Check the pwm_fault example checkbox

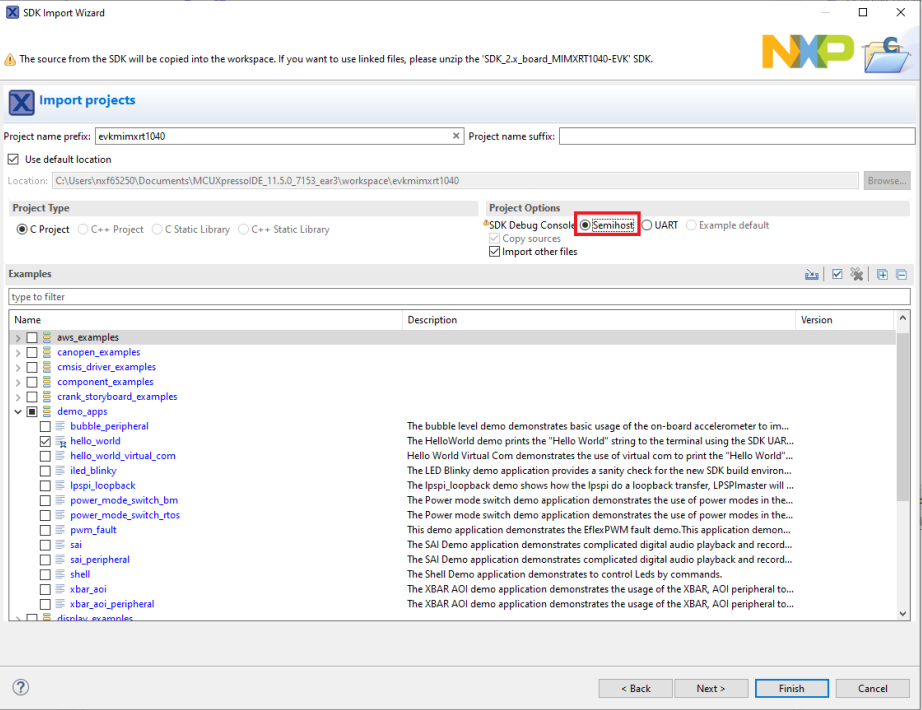[x=45, y=530]
